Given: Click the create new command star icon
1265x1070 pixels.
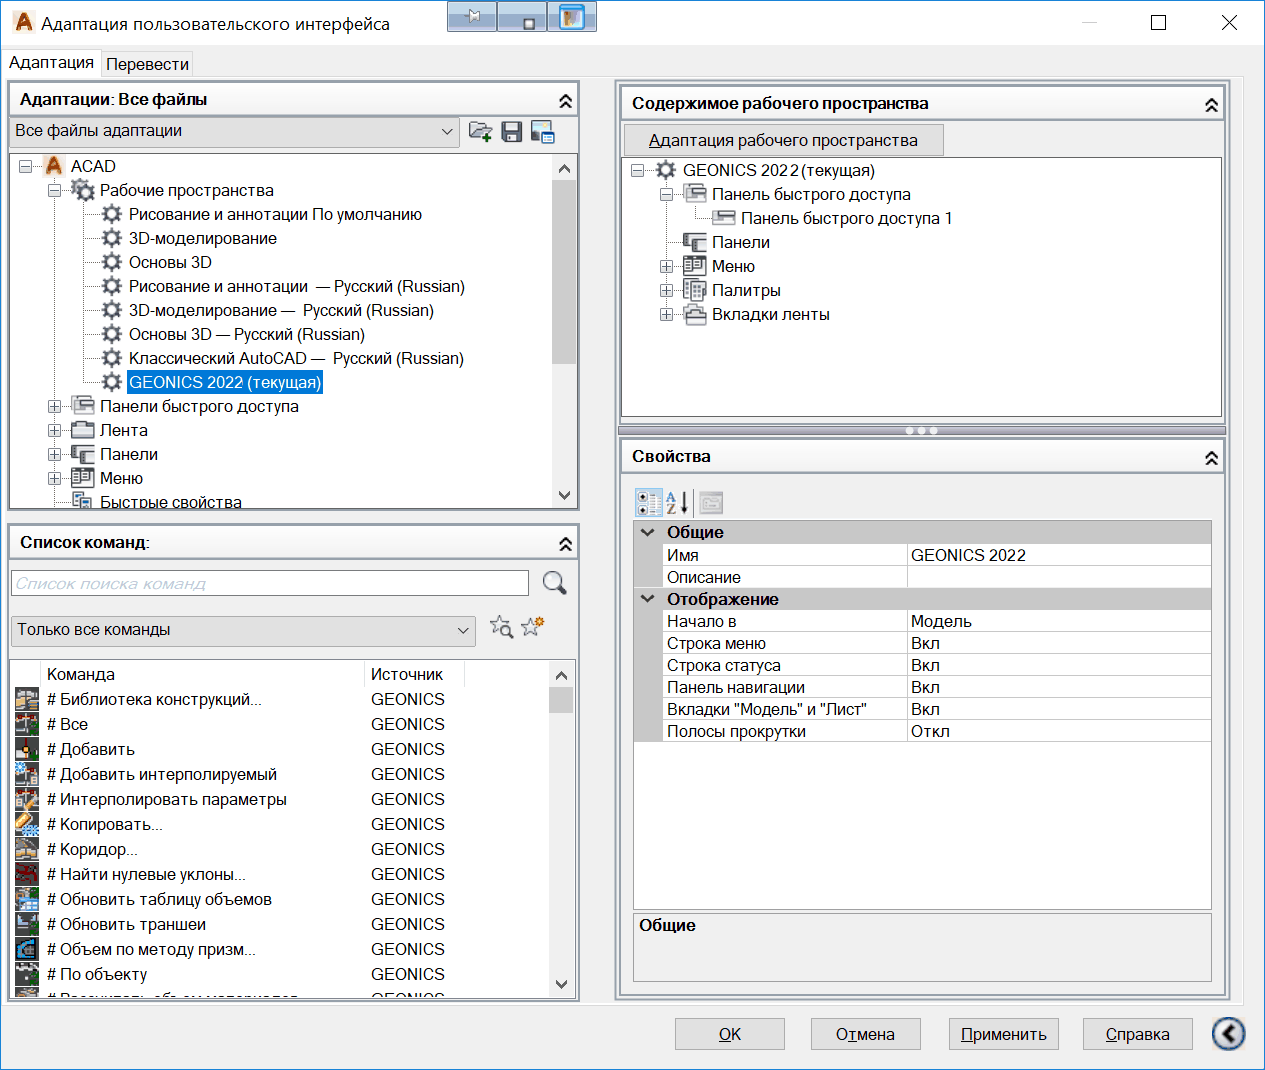Looking at the screenshot, I should coord(532,627).
